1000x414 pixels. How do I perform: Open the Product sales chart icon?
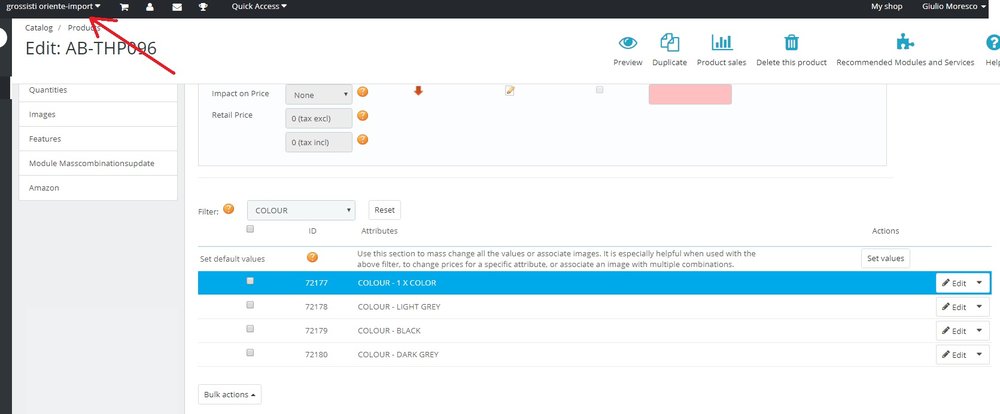721,43
